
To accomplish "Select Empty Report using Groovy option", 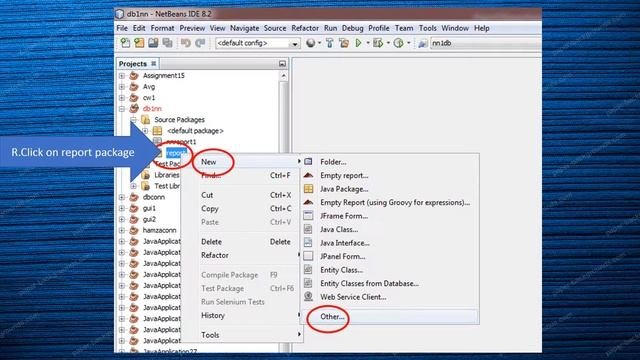I will coord(390,202).
